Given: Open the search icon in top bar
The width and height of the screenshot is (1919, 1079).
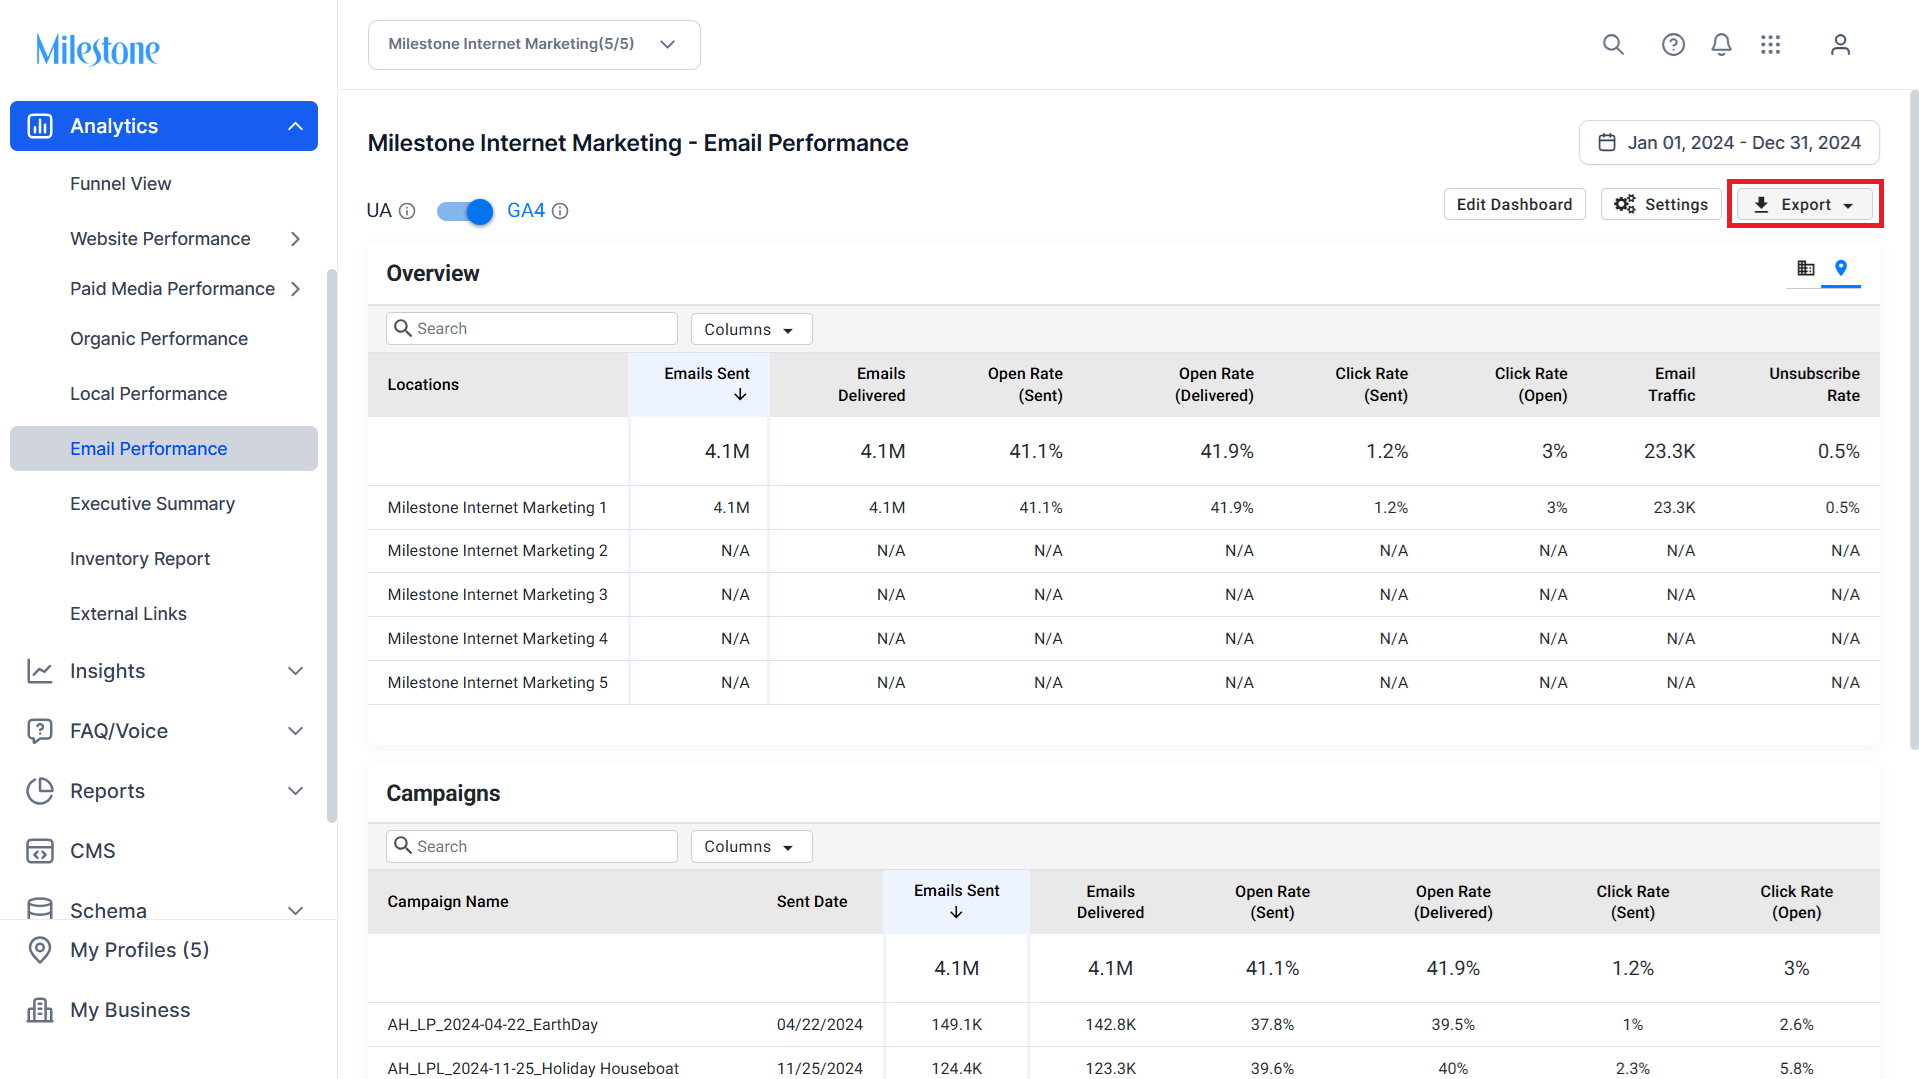Looking at the screenshot, I should [1613, 45].
